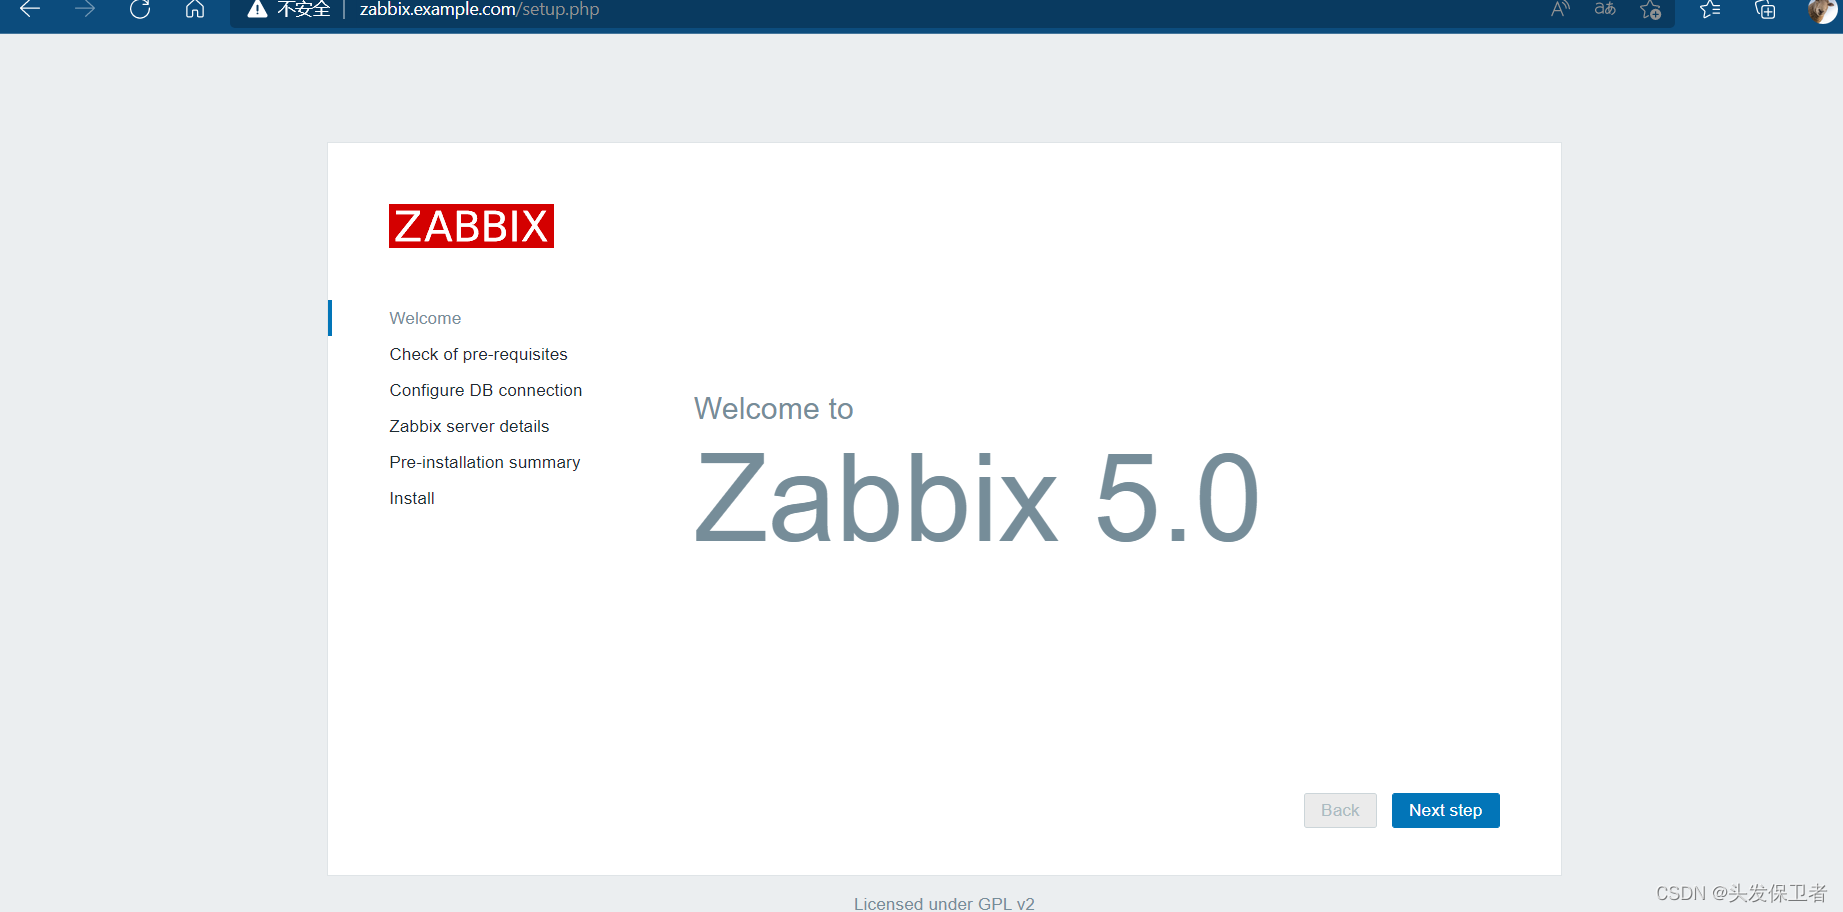Viewport: 1843px width, 912px height.
Task: Open the browser home page icon
Action: click(x=195, y=9)
